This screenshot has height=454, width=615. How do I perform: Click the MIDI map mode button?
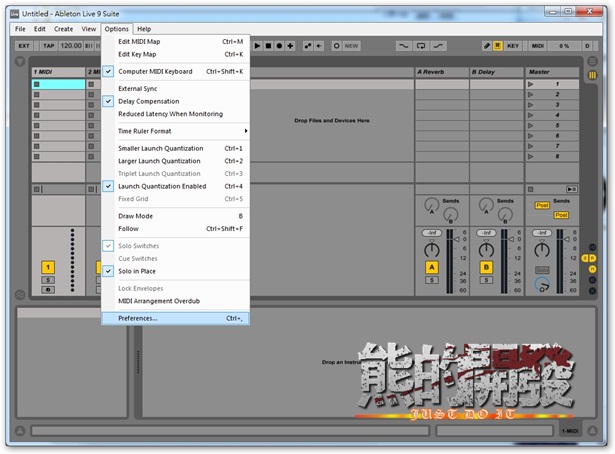pos(538,46)
